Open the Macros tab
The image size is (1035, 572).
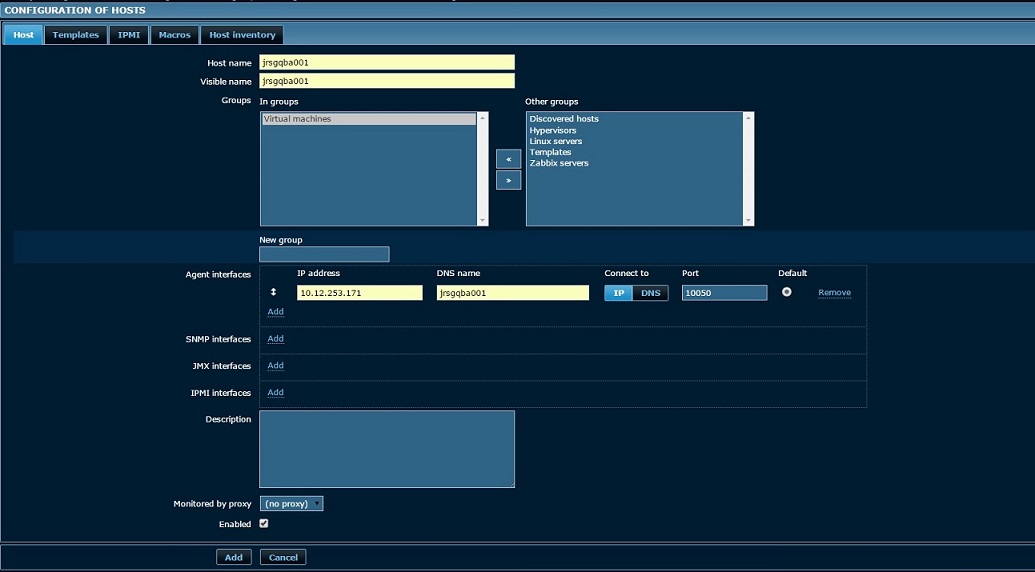click(x=174, y=35)
